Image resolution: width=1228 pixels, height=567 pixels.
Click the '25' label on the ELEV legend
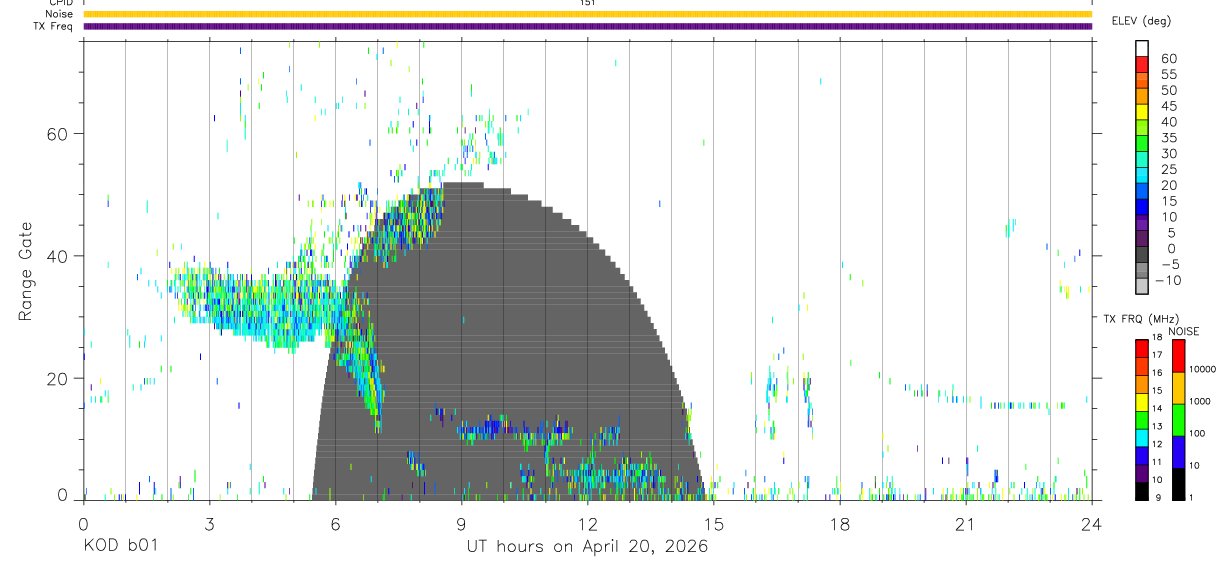click(1168, 170)
